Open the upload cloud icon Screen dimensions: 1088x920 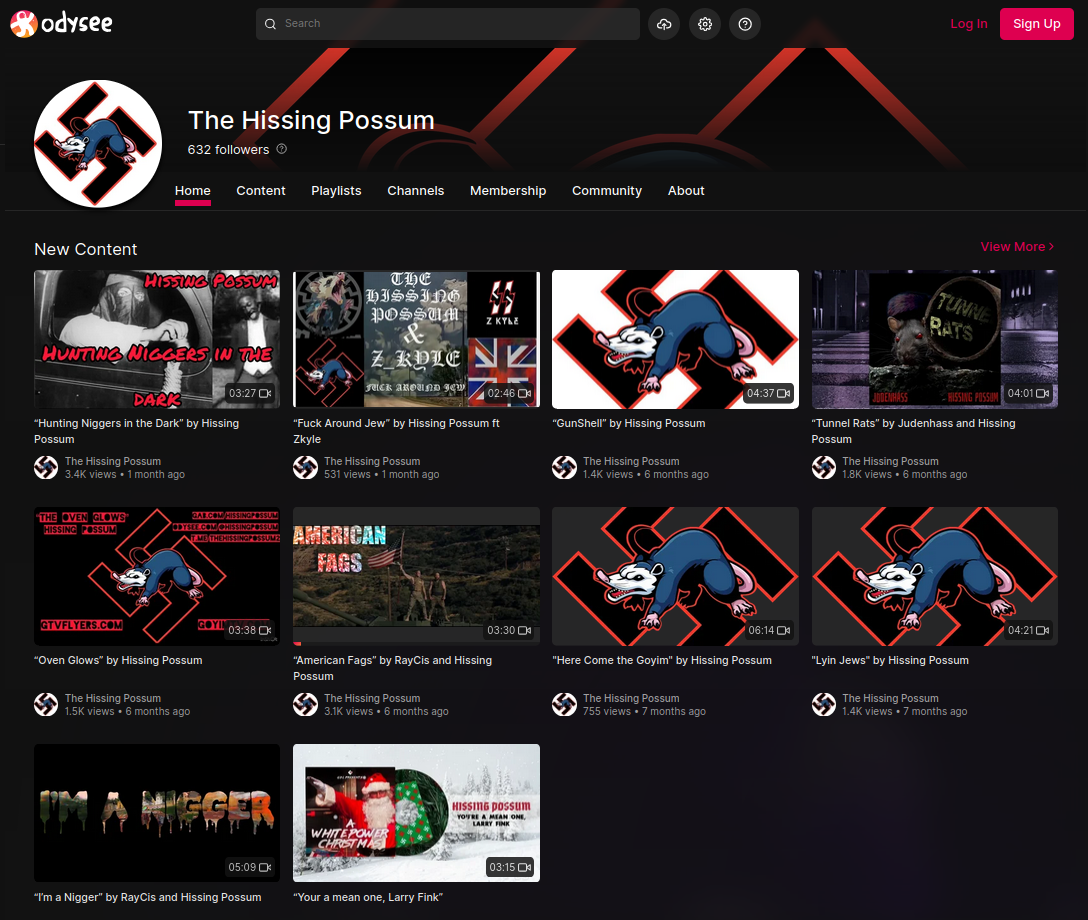point(664,24)
